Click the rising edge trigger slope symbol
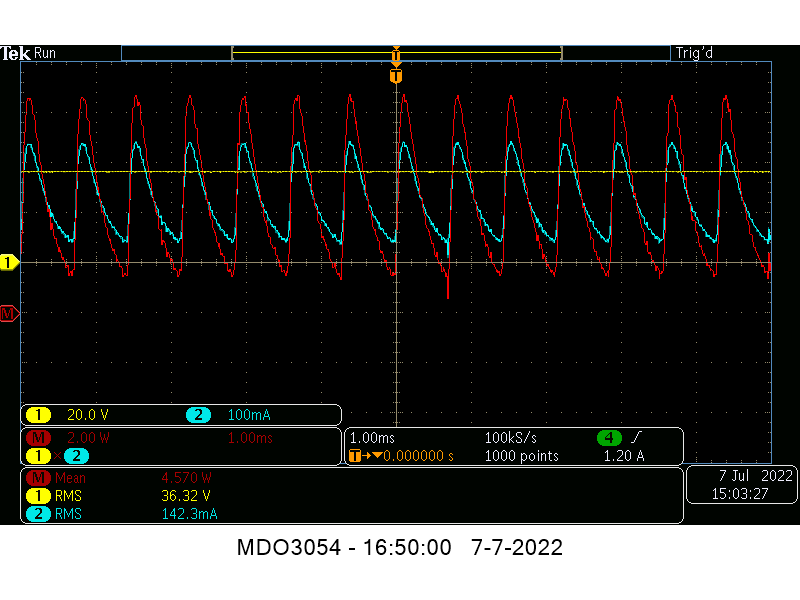 pos(636,438)
